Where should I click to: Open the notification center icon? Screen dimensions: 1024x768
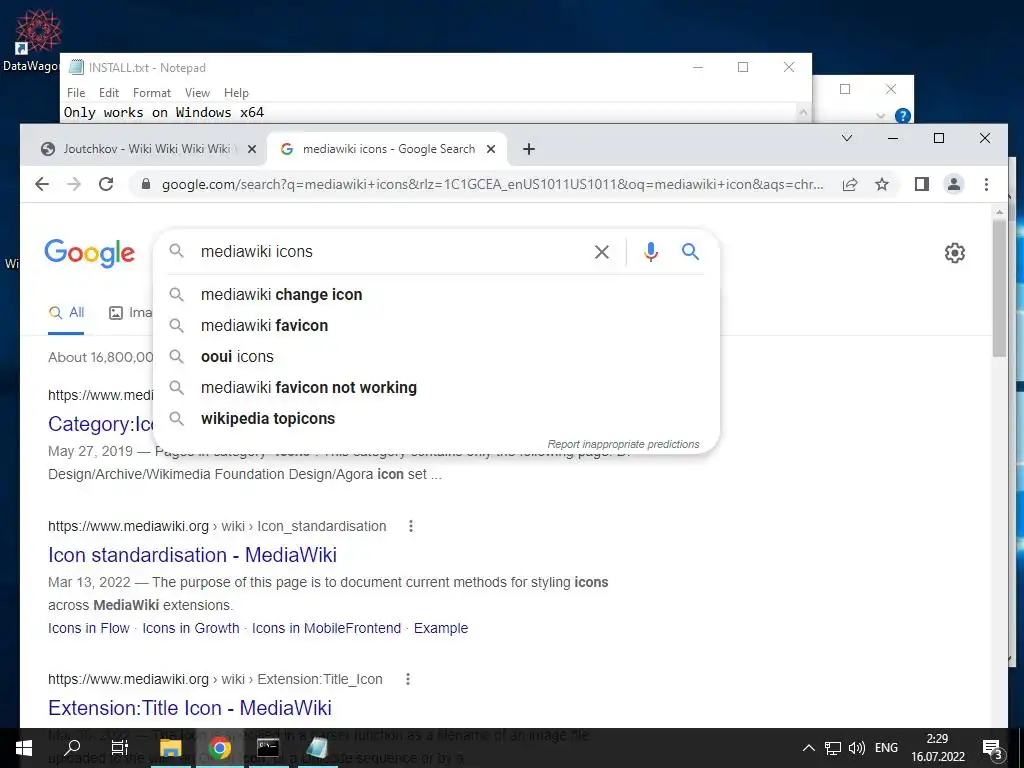tap(993, 749)
